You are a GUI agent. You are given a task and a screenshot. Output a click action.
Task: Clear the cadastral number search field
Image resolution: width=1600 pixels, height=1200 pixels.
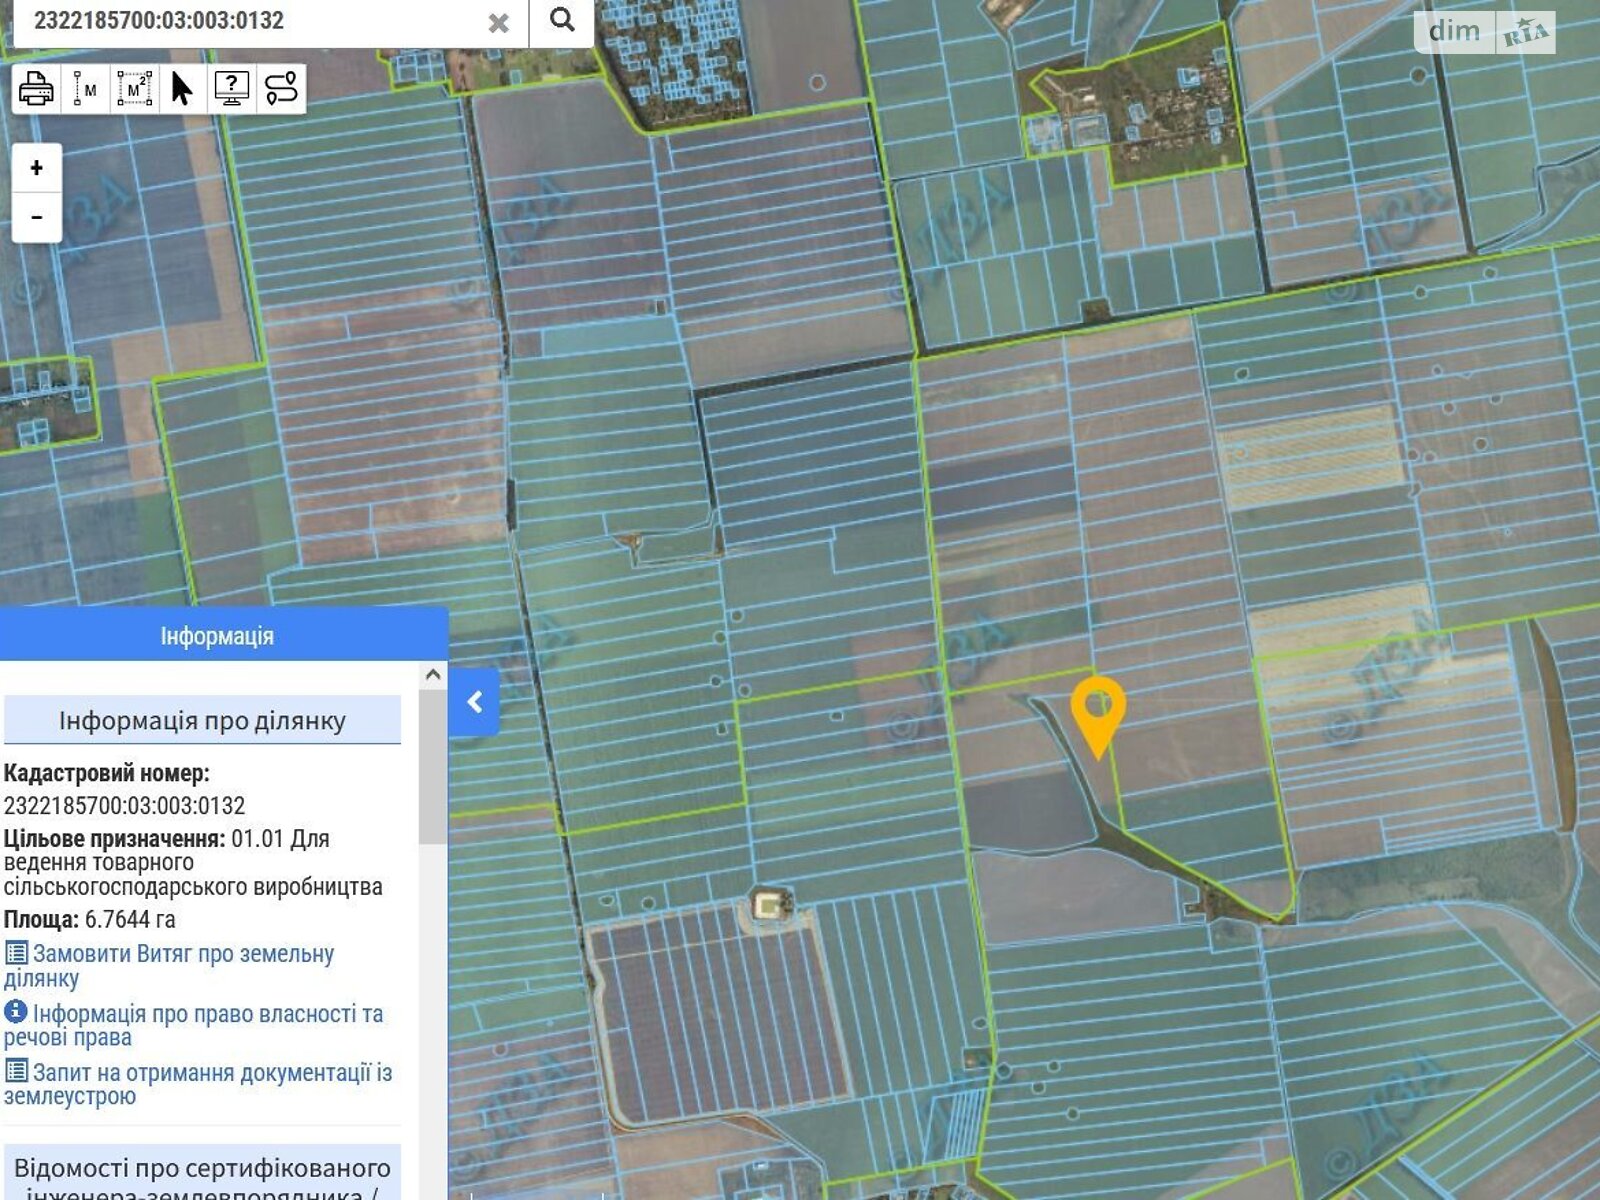(x=498, y=22)
